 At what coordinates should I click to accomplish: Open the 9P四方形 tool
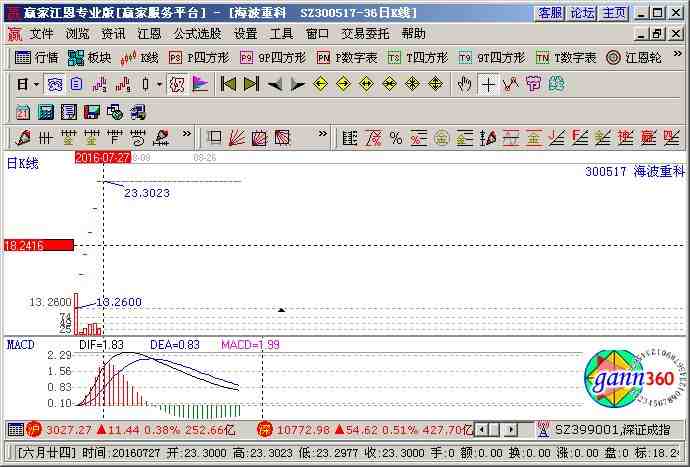273,58
